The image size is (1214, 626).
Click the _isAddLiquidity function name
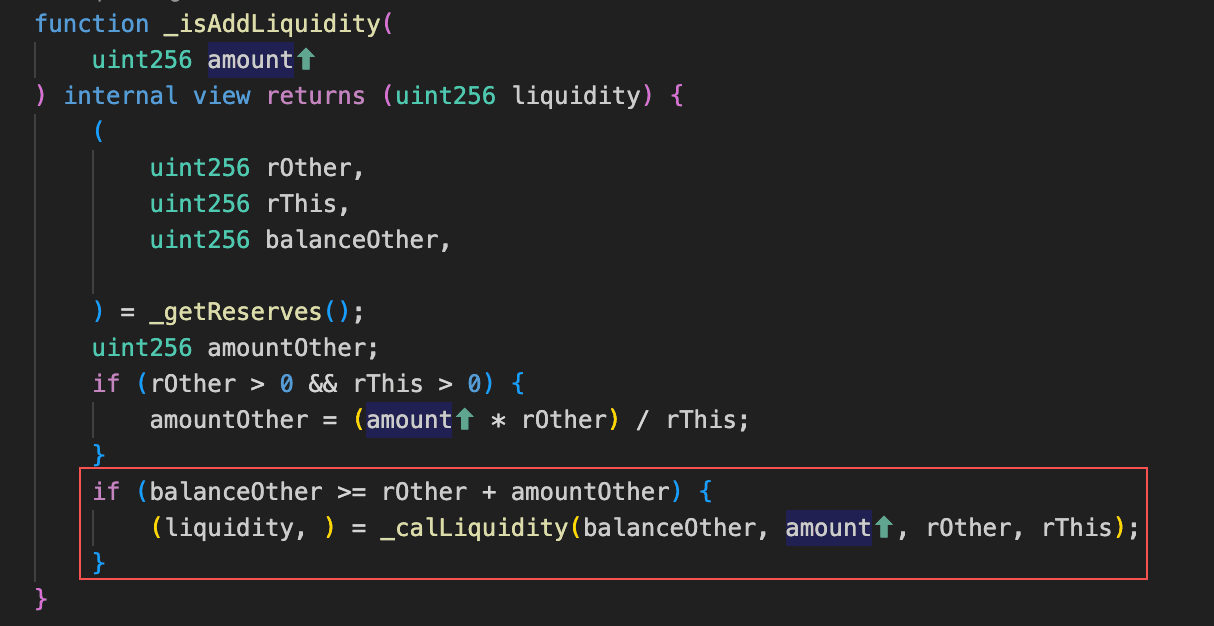pos(272,24)
